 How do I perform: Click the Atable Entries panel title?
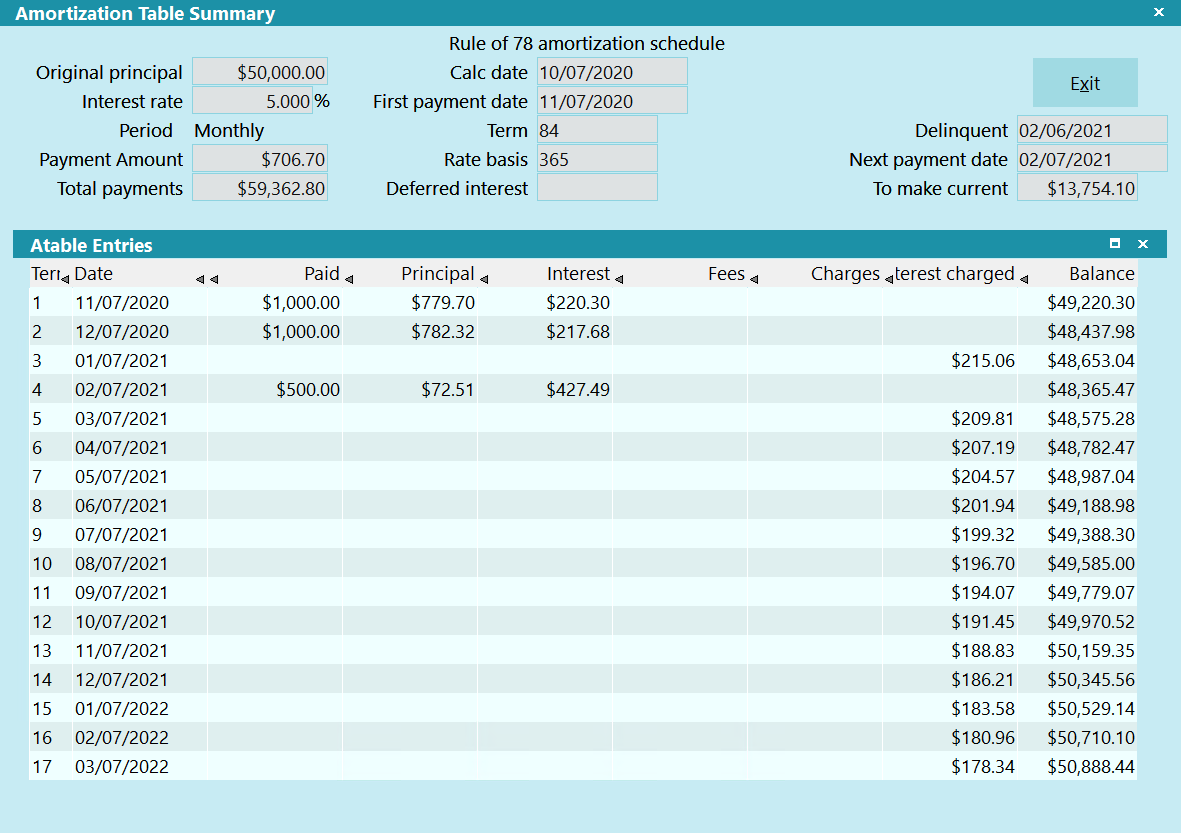pyautogui.click(x=91, y=245)
